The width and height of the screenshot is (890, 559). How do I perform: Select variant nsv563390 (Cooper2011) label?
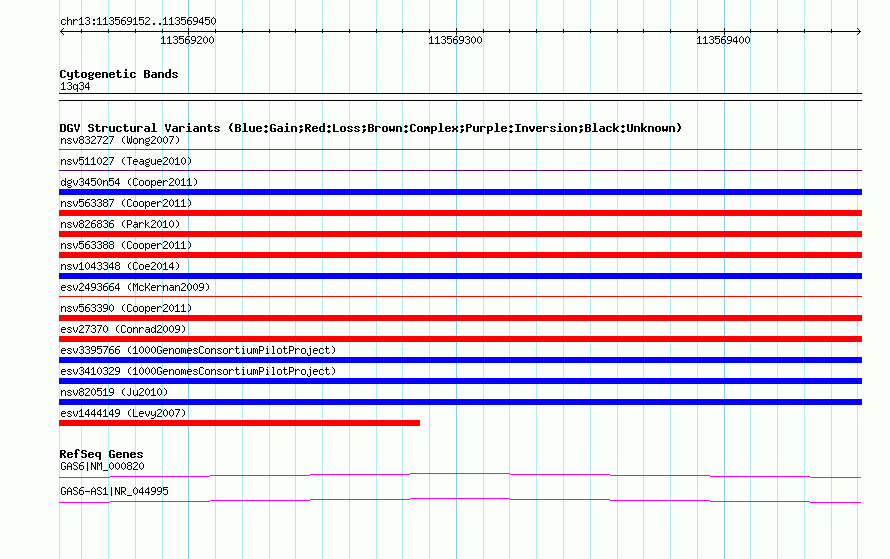pos(126,308)
